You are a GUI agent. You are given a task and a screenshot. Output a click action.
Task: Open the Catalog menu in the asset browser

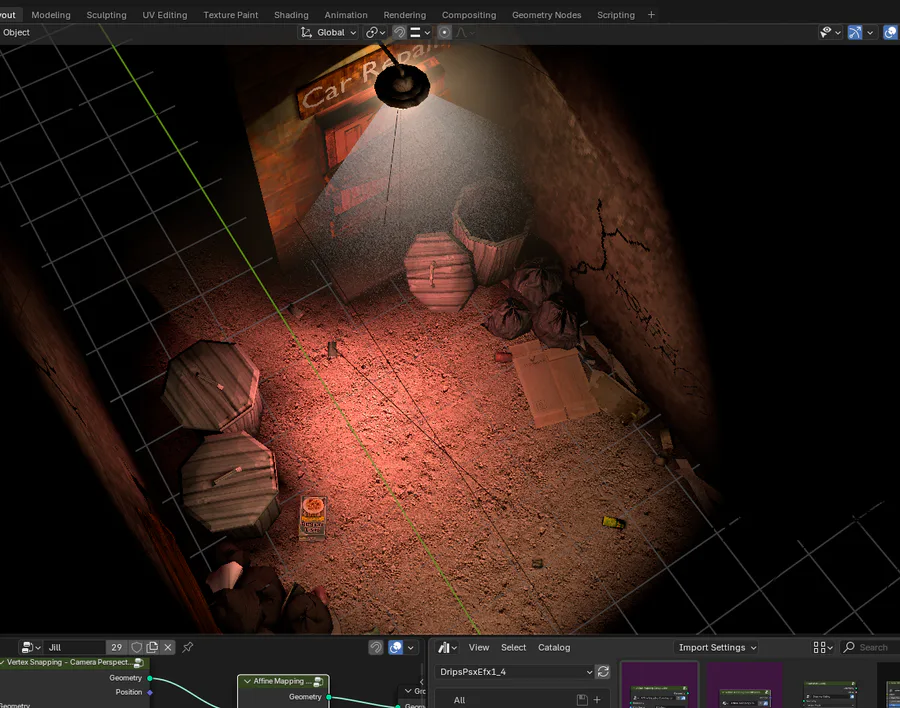pos(553,647)
